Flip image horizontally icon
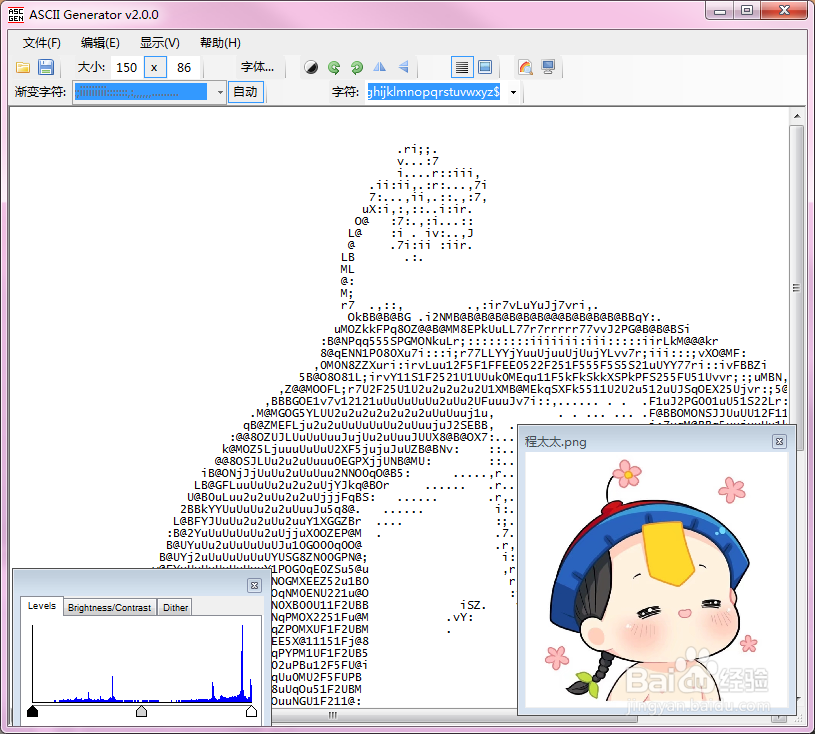Image resolution: width=815 pixels, height=734 pixels. [380, 67]
